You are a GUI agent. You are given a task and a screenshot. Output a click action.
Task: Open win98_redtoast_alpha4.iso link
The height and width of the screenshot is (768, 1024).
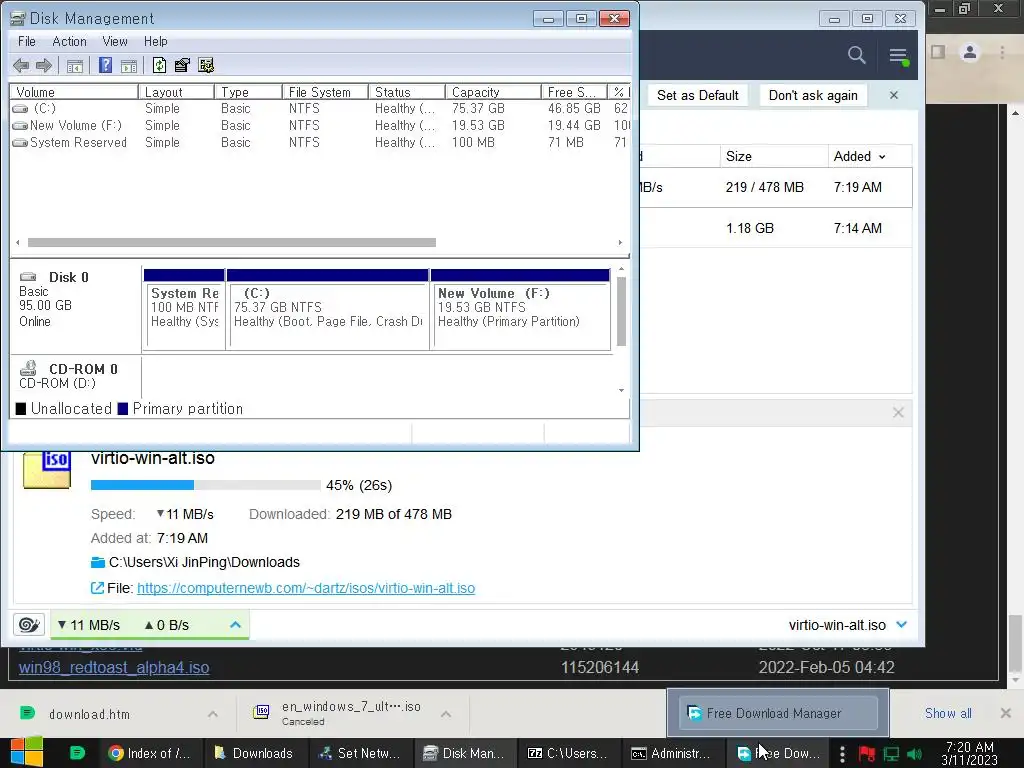click(114, 667)
